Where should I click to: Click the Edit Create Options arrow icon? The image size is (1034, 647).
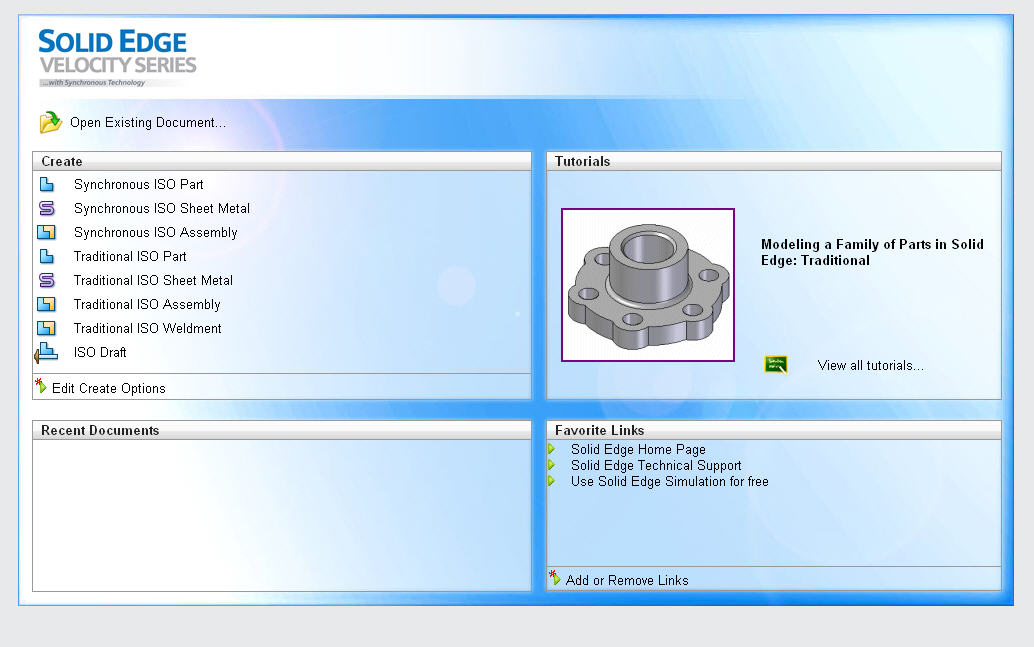41,386
